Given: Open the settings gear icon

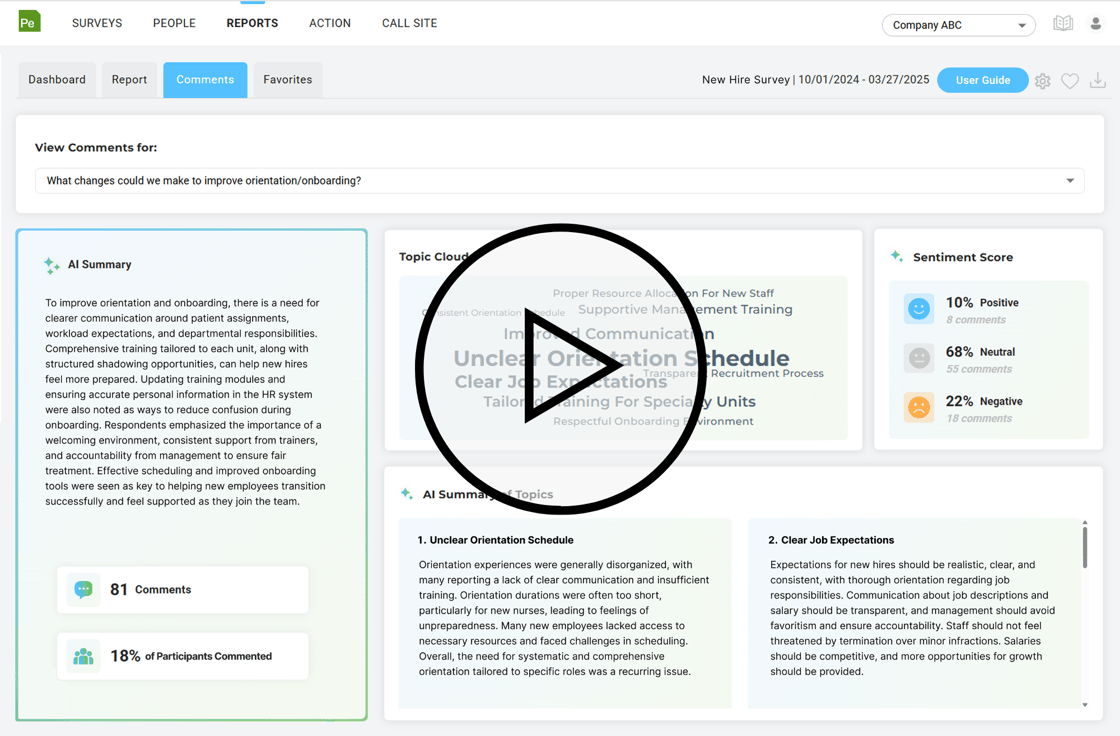Looking at the screenshot, I should coord(1043,81).
